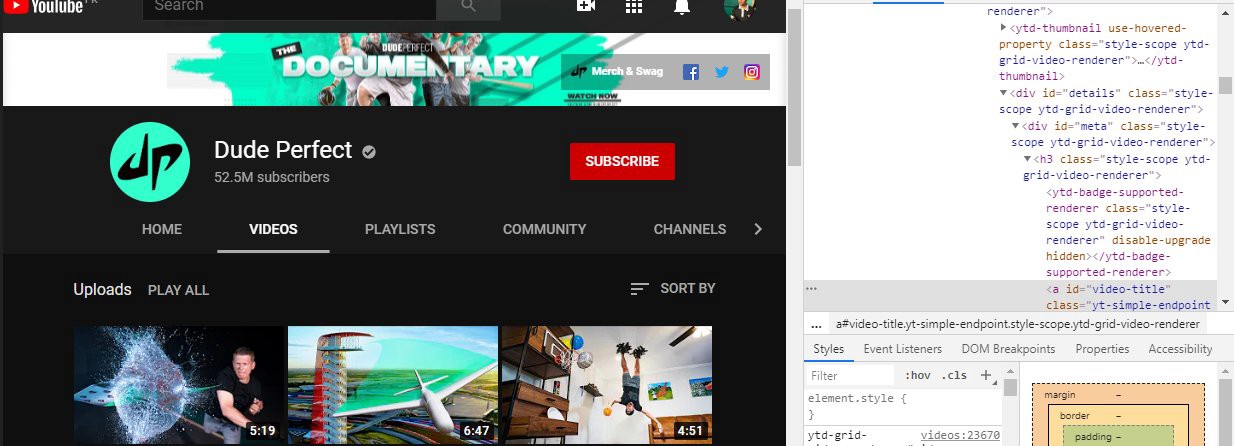Select the a id="video-title" DOM node
Screen dimensions: 1234x446
1128,297
